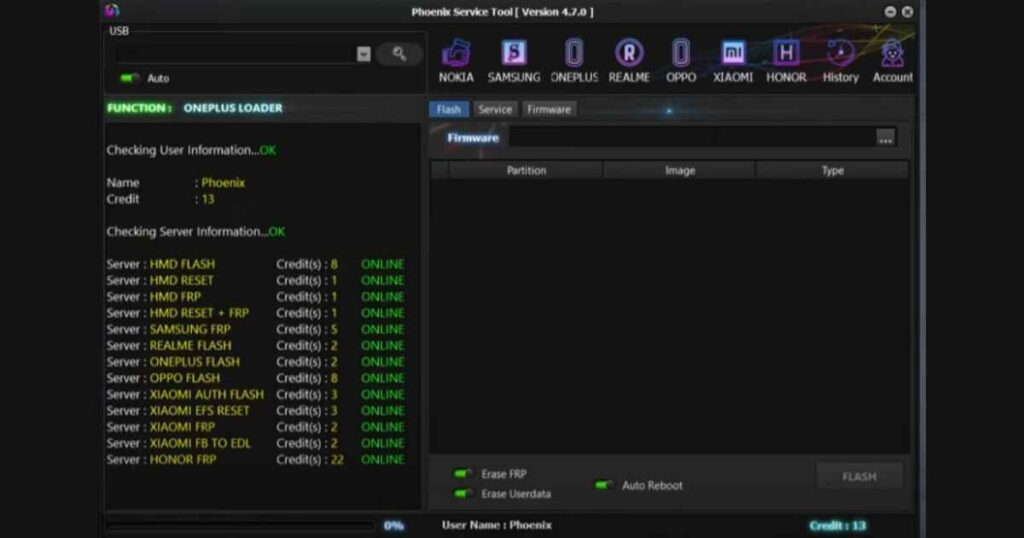This screenshot has width=1024, height=538.
Task: Click the Firmware label button
Action: click(473, 138)
